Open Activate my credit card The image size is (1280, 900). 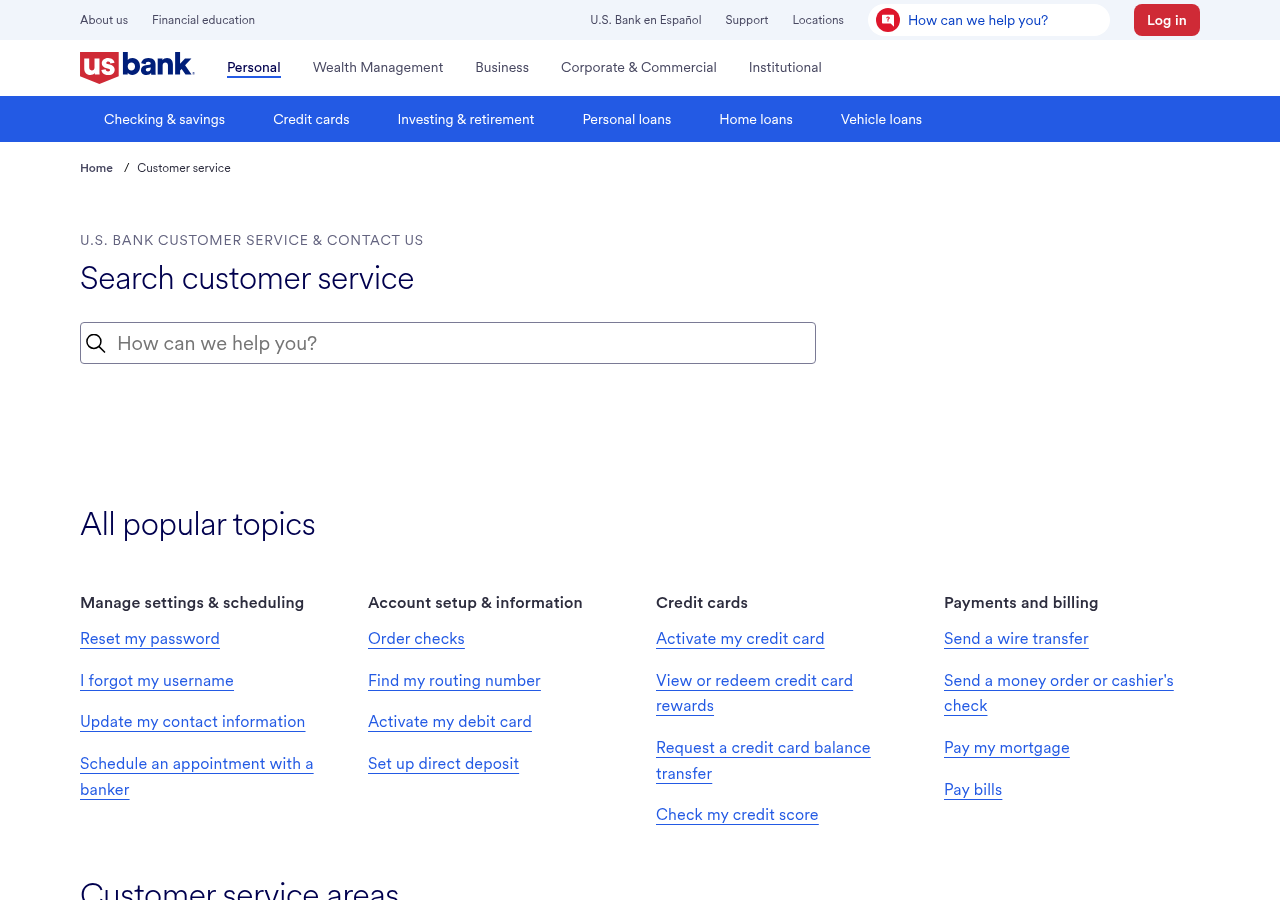click(740, 638)
